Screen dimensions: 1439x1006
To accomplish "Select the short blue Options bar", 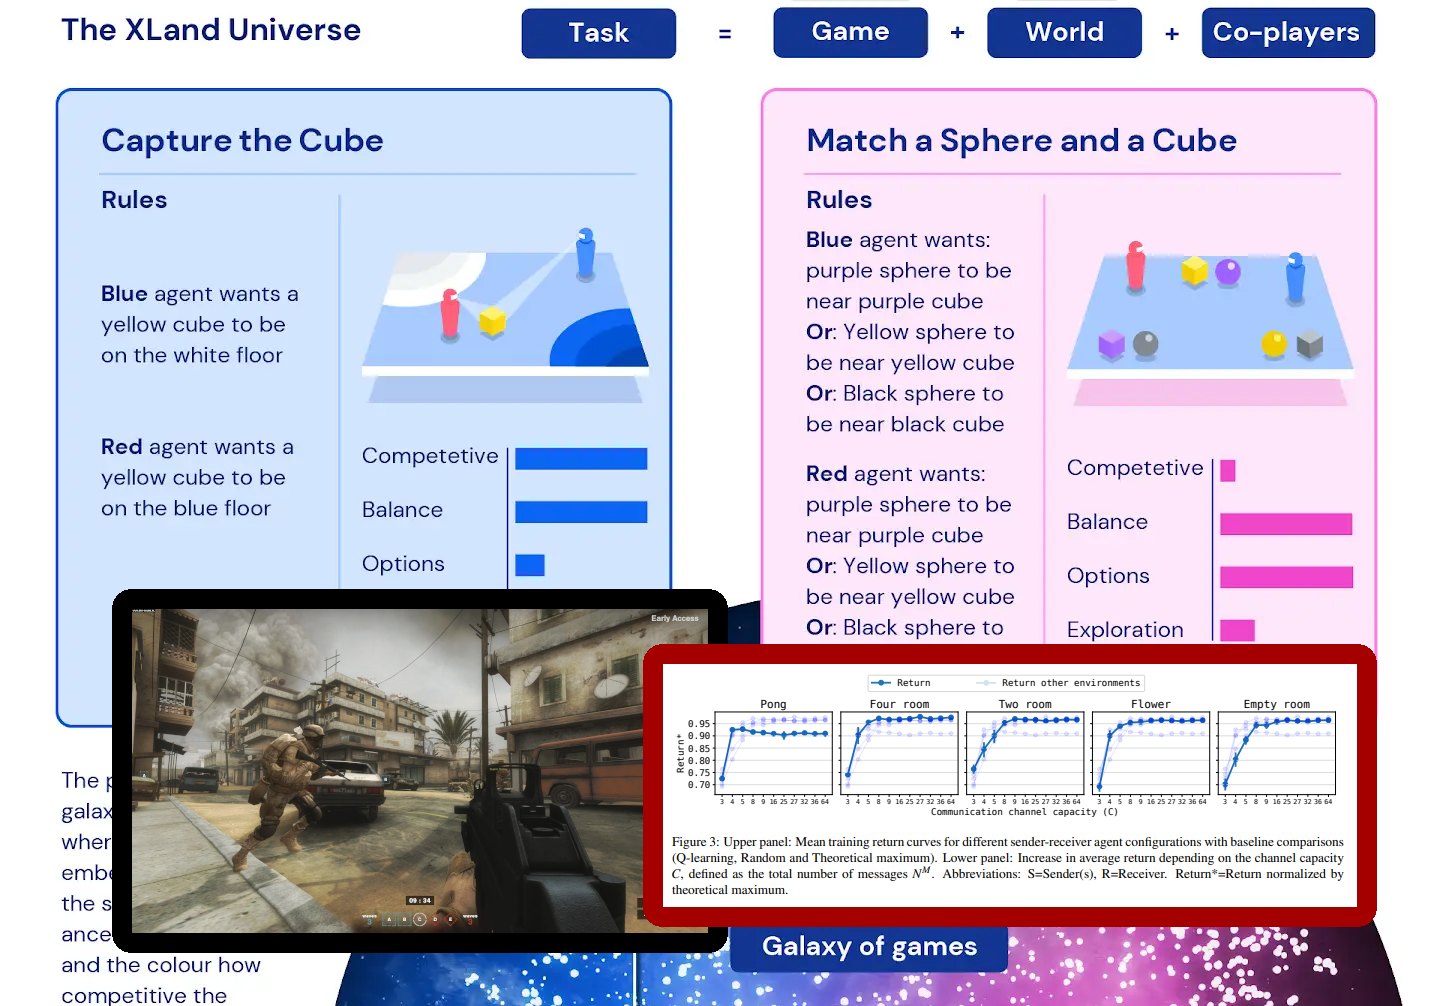I will point(530,565).
